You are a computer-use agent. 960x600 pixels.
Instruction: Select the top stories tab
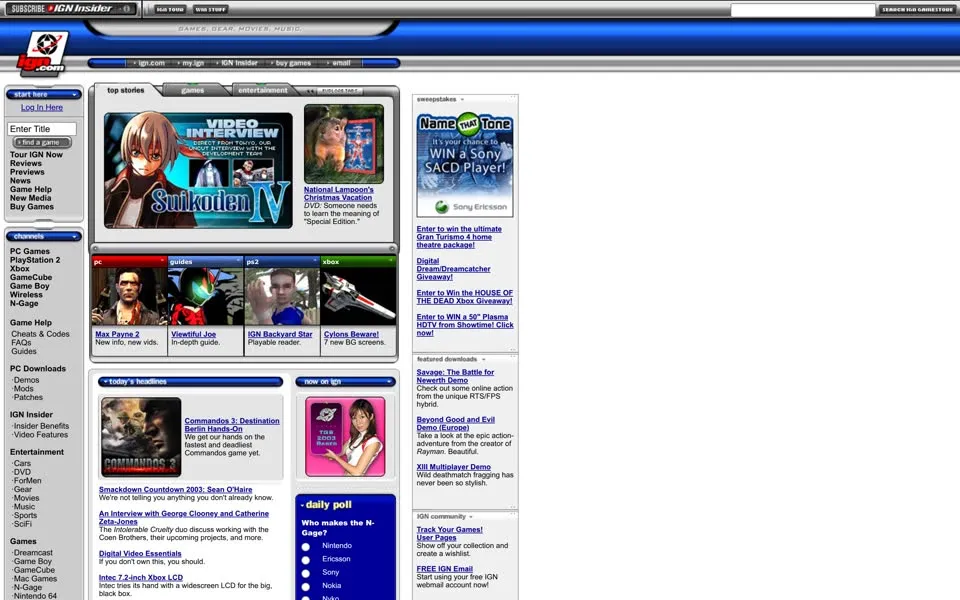pyautogui.click(x=126, y=91)
